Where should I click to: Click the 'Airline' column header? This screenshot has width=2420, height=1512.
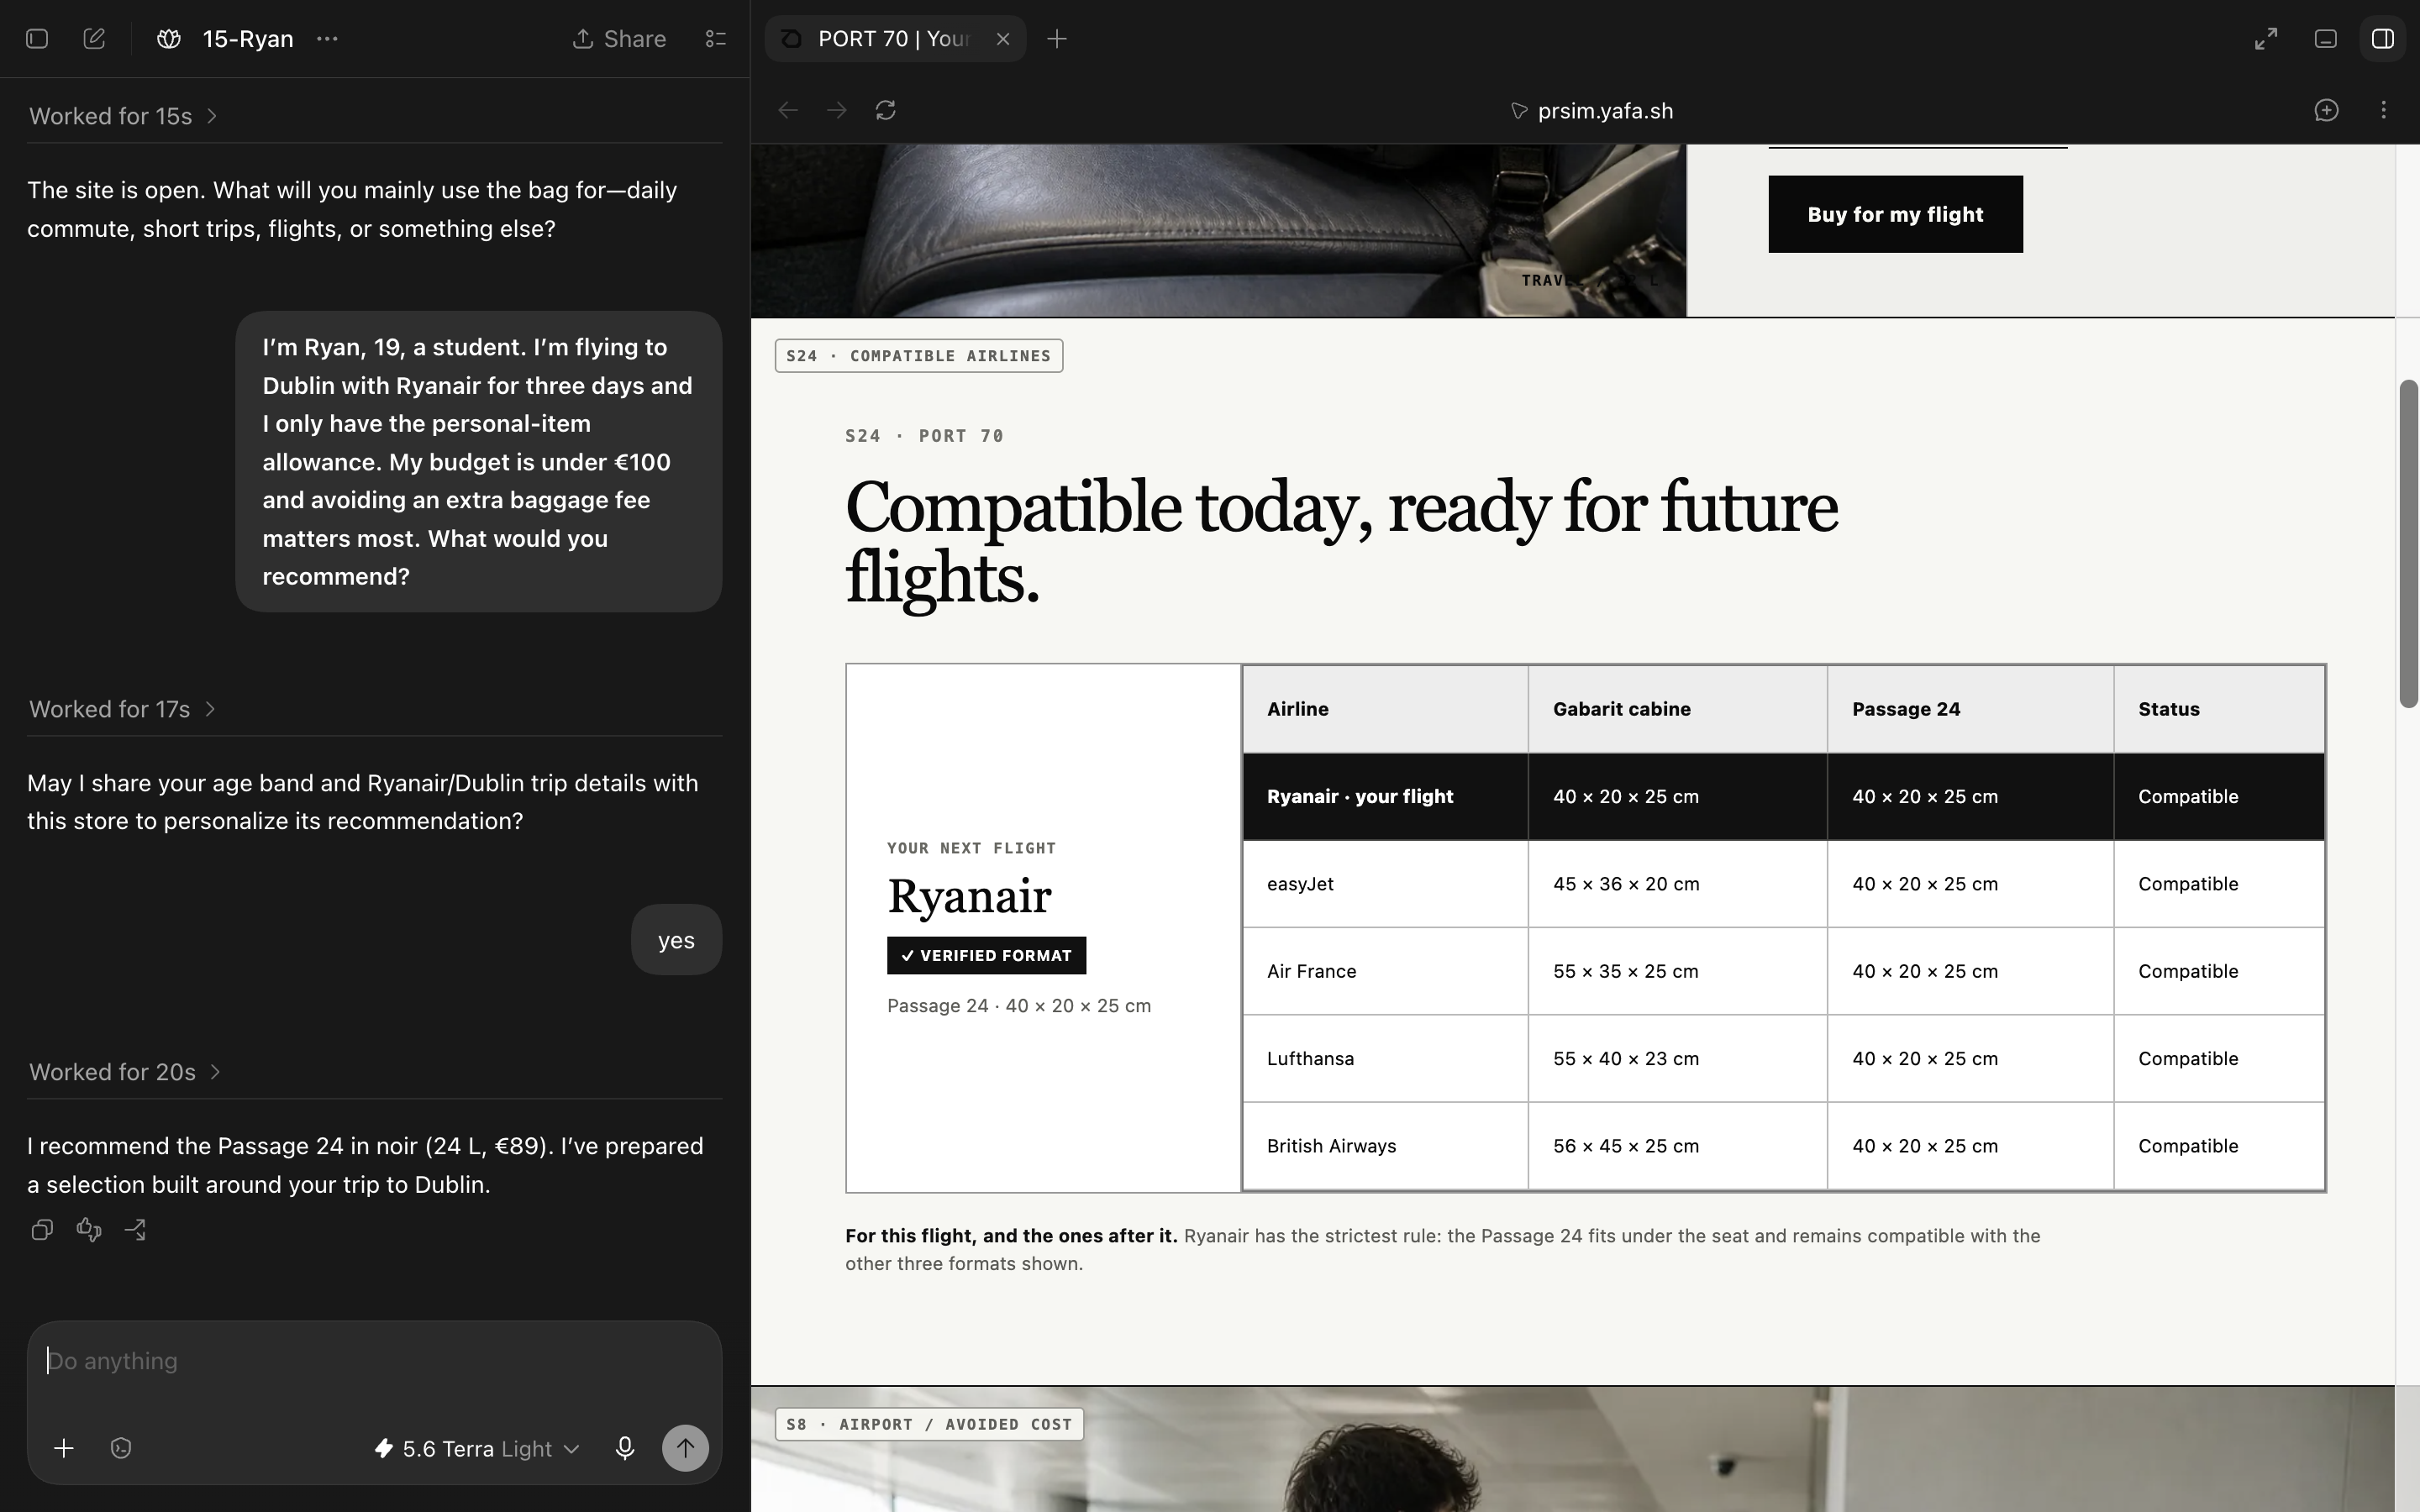click(x=1385, y=709)
